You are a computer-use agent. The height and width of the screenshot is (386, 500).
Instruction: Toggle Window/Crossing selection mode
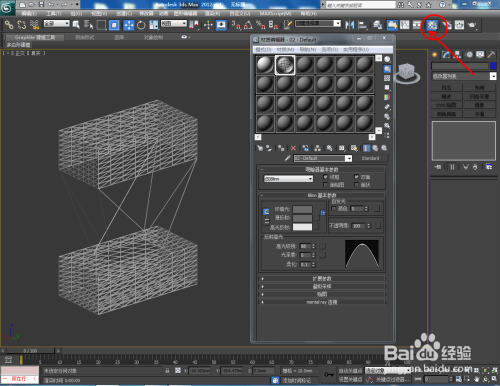click(x=114, y=25)
